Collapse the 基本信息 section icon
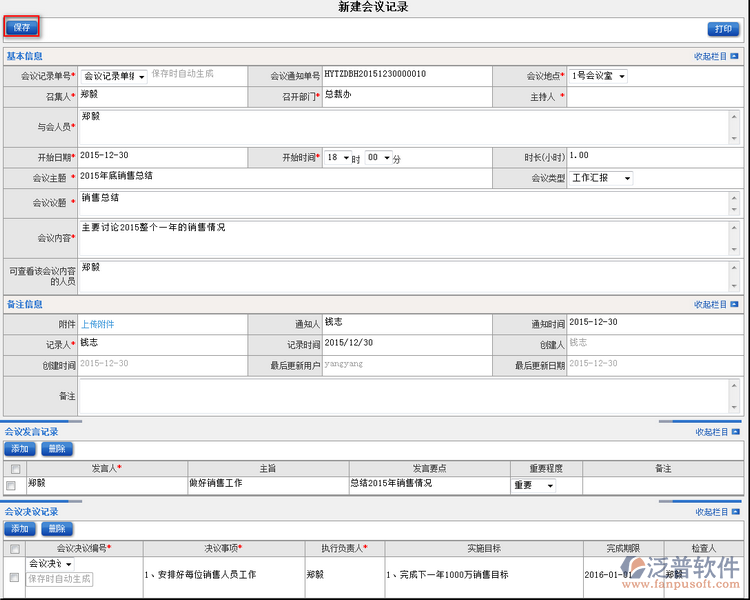 735,57
